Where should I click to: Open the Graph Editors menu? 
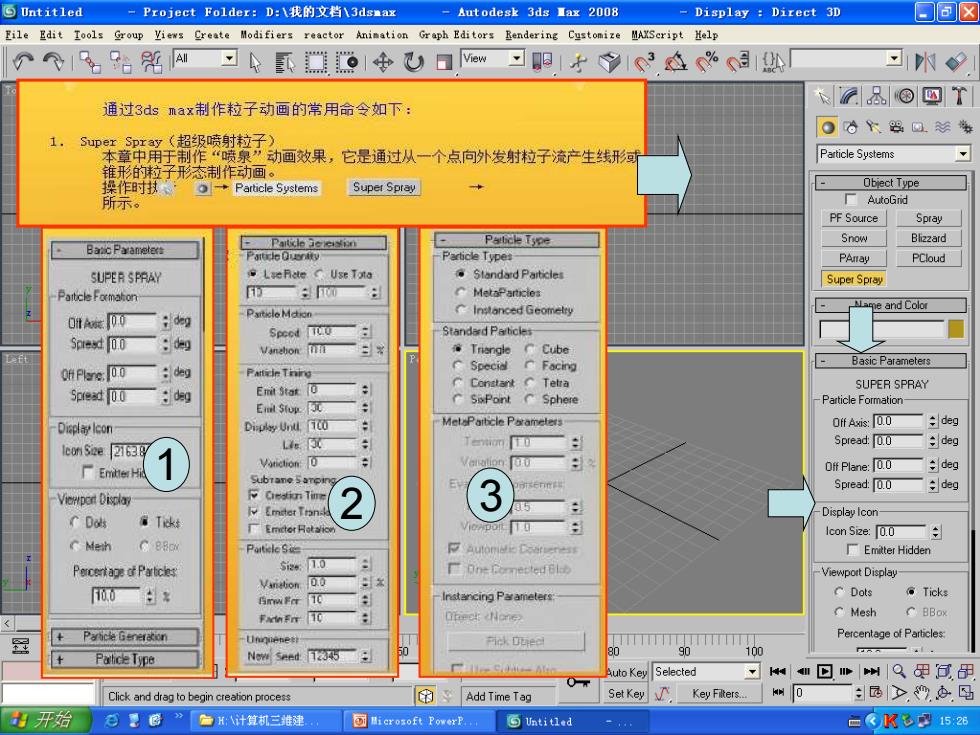click(x=456, y=34)
